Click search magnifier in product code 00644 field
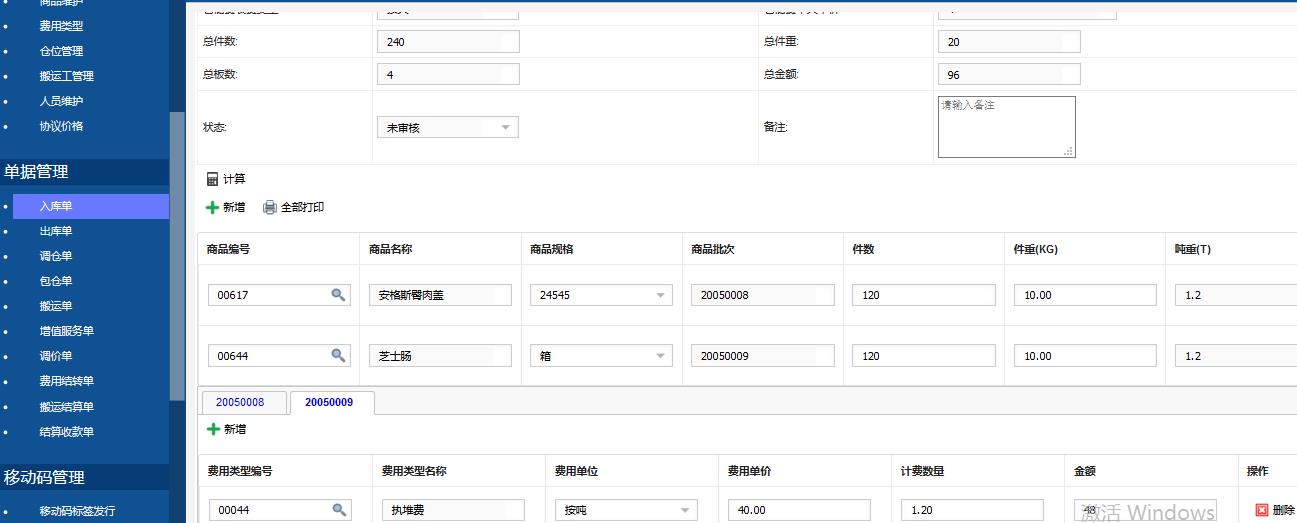The image size is (1297, 523). click(338, 355)
